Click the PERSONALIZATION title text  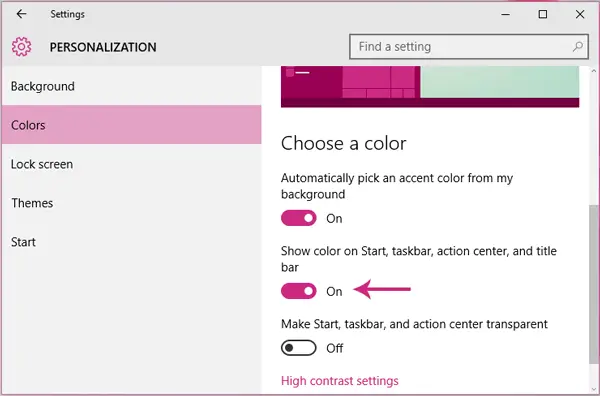[103, 47]
